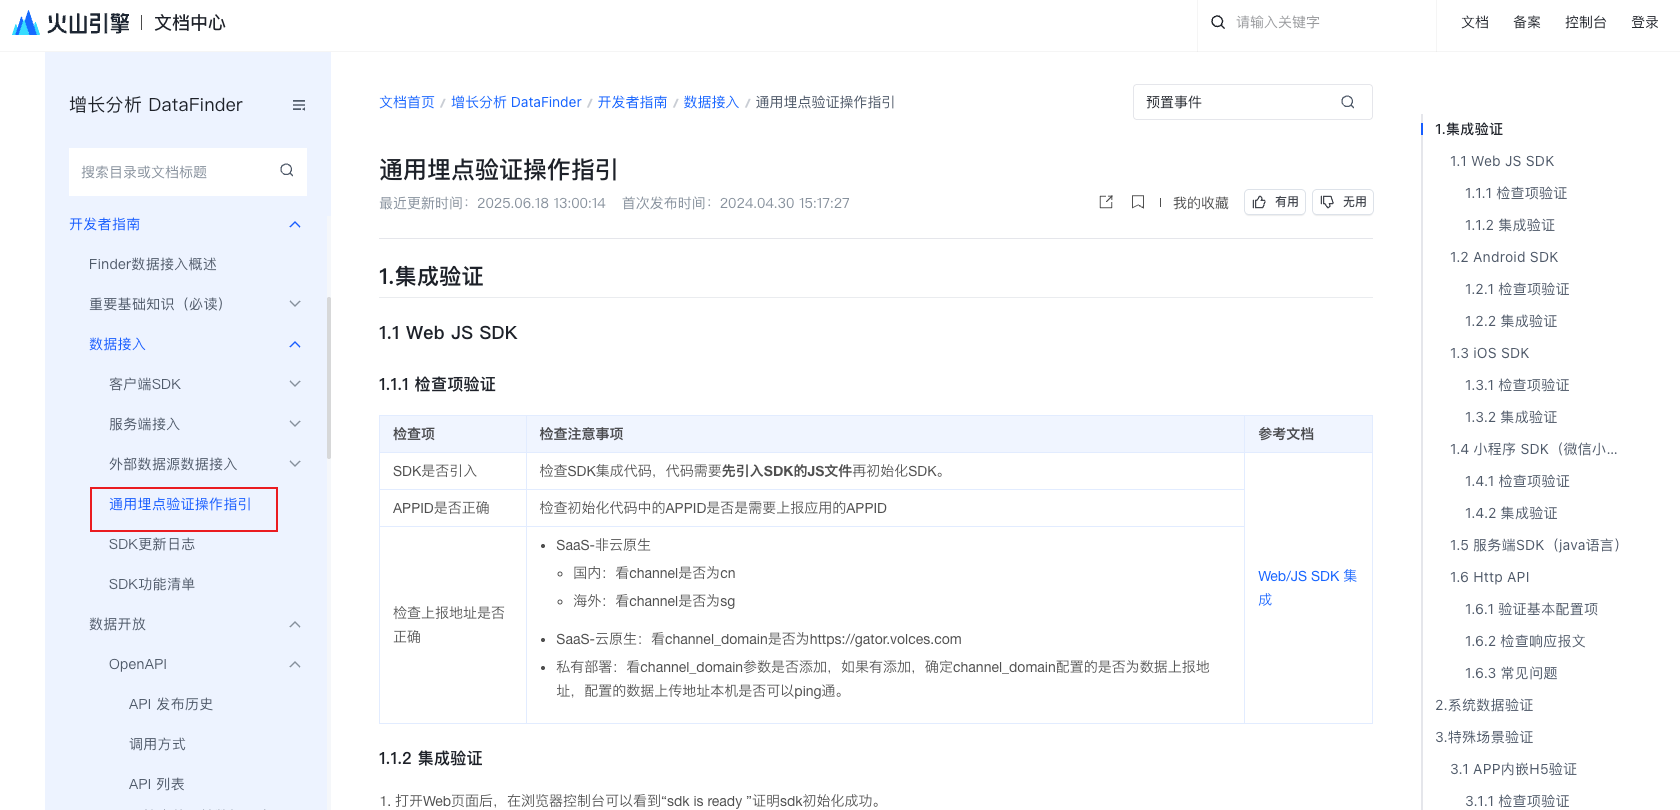
Task: Click the 预置事件 search box magnifier icon
Action: [1348, 102]
